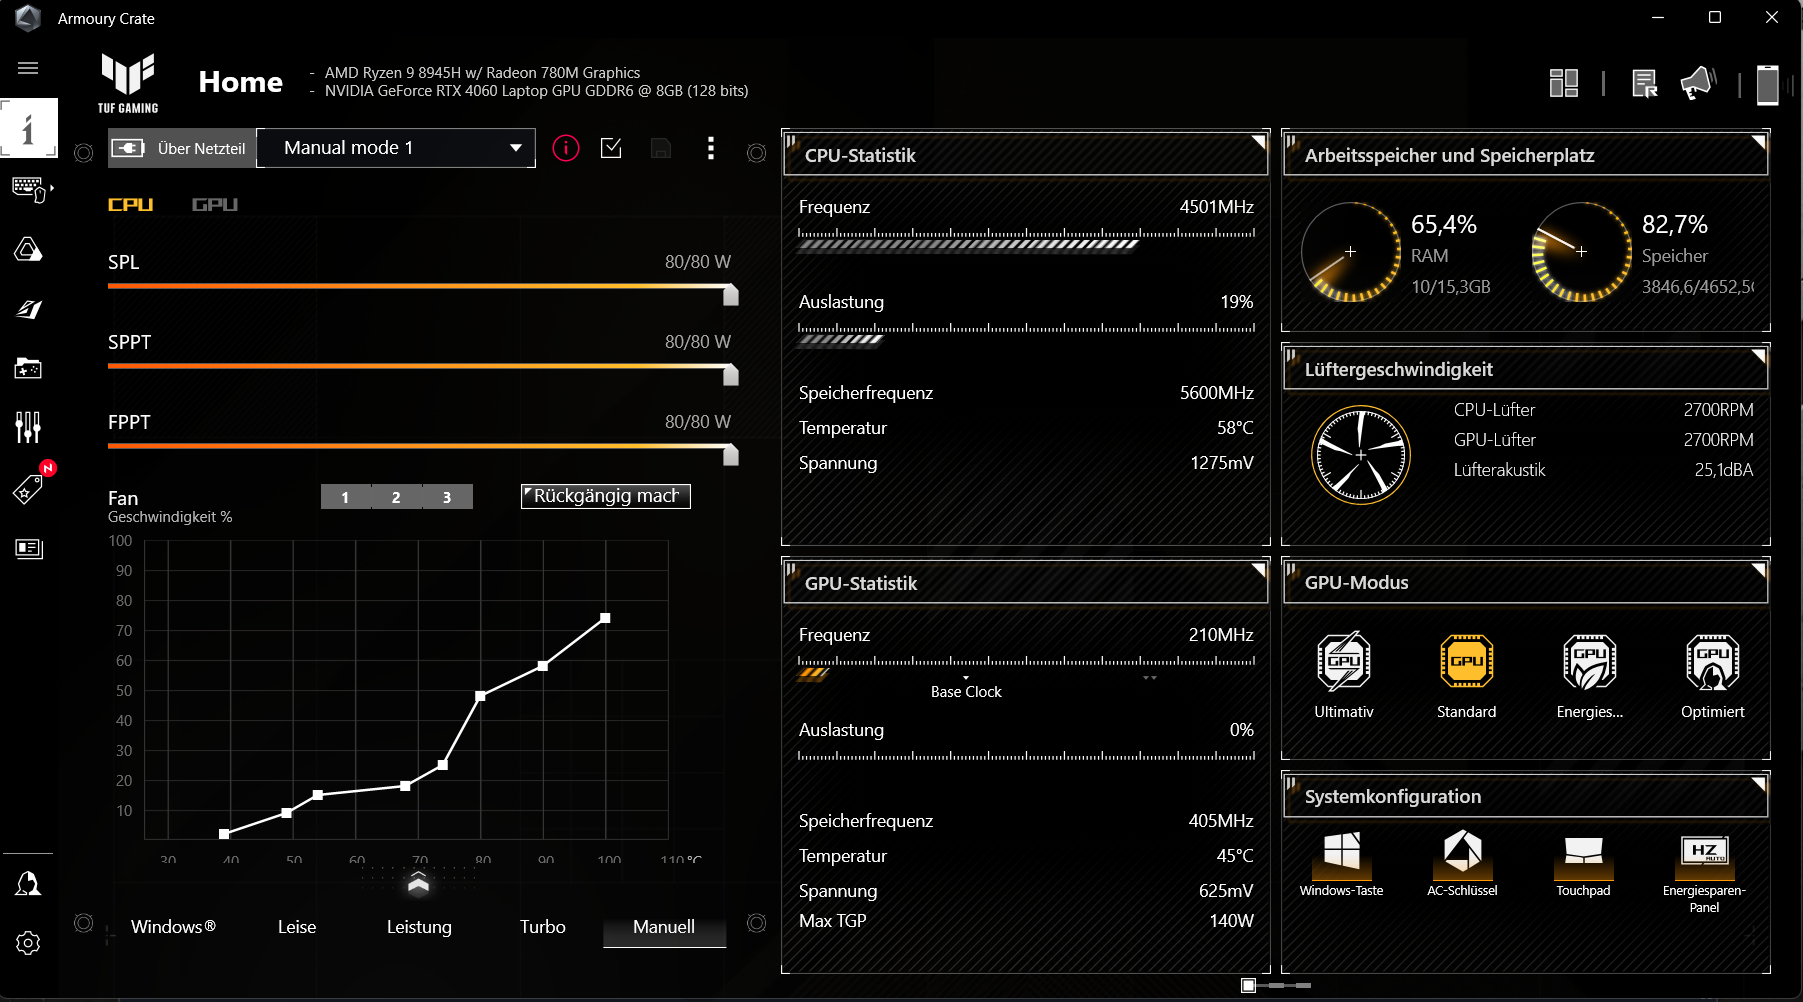The image size is (1803, 1002).
Task: Open the settings gear in sidebar
Action: tap(28, 943)
